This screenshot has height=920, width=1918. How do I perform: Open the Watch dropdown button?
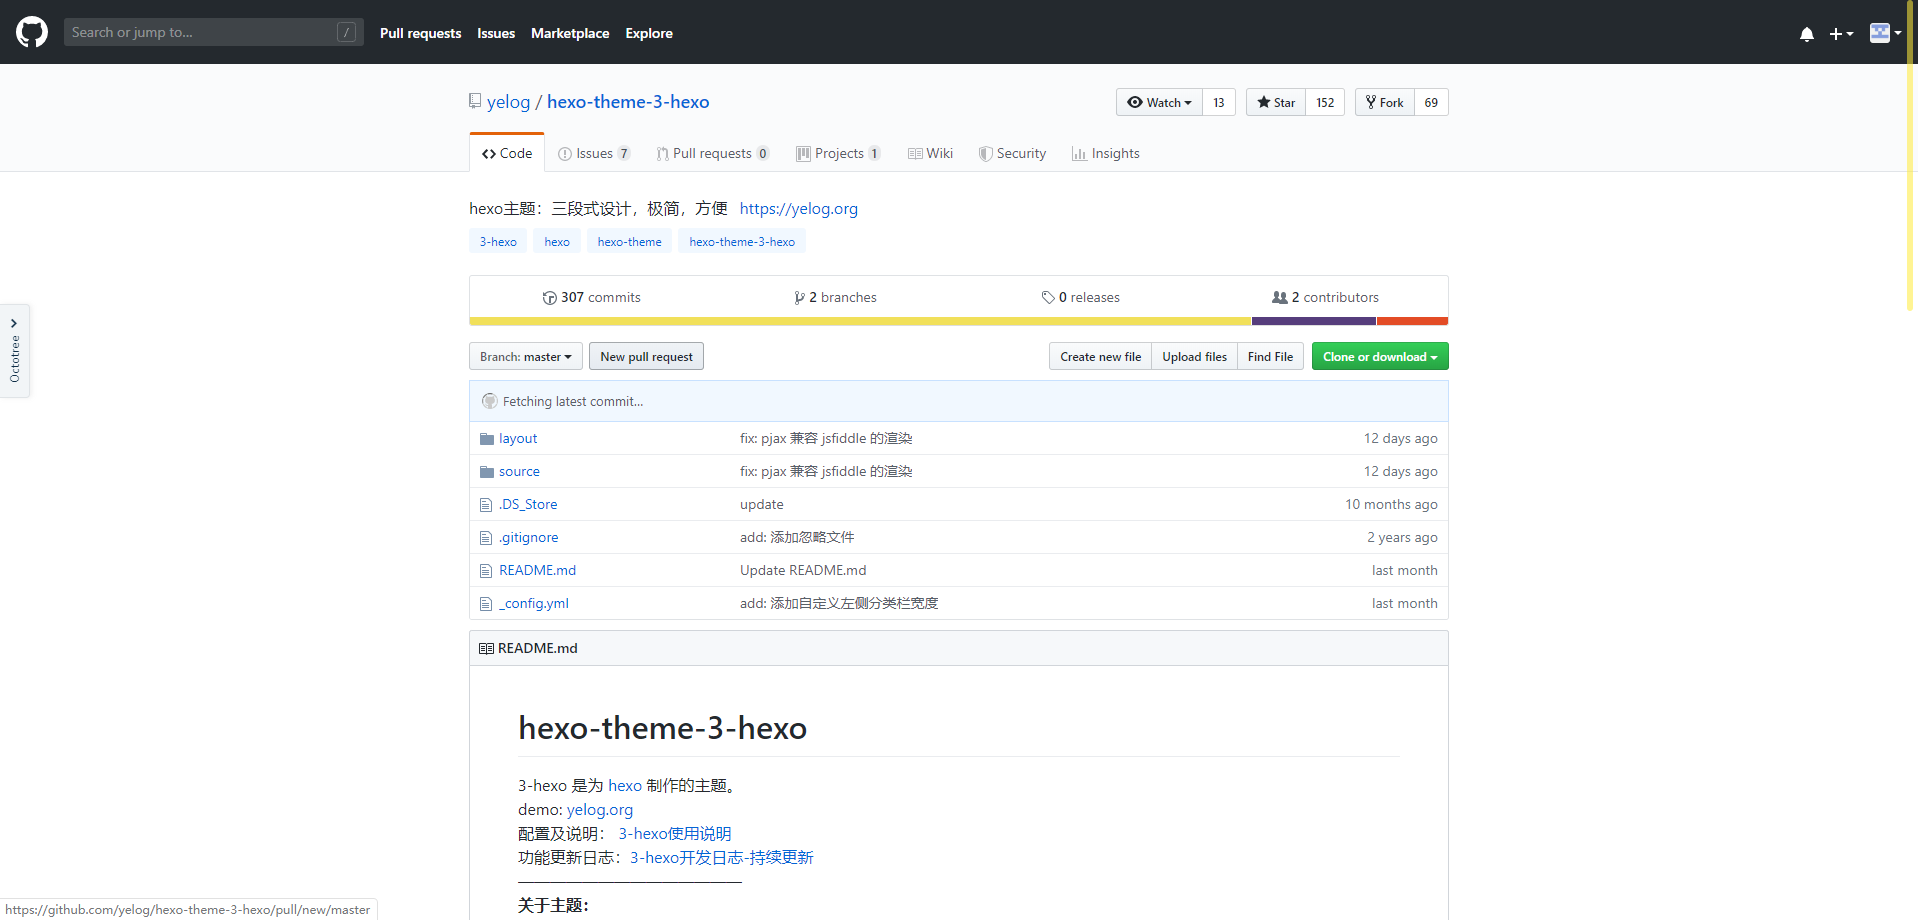click(1159, 102)
